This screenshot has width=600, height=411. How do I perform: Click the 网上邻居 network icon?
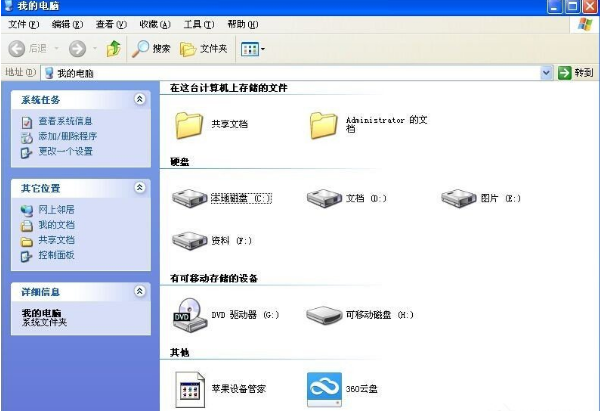coord(26,210)
